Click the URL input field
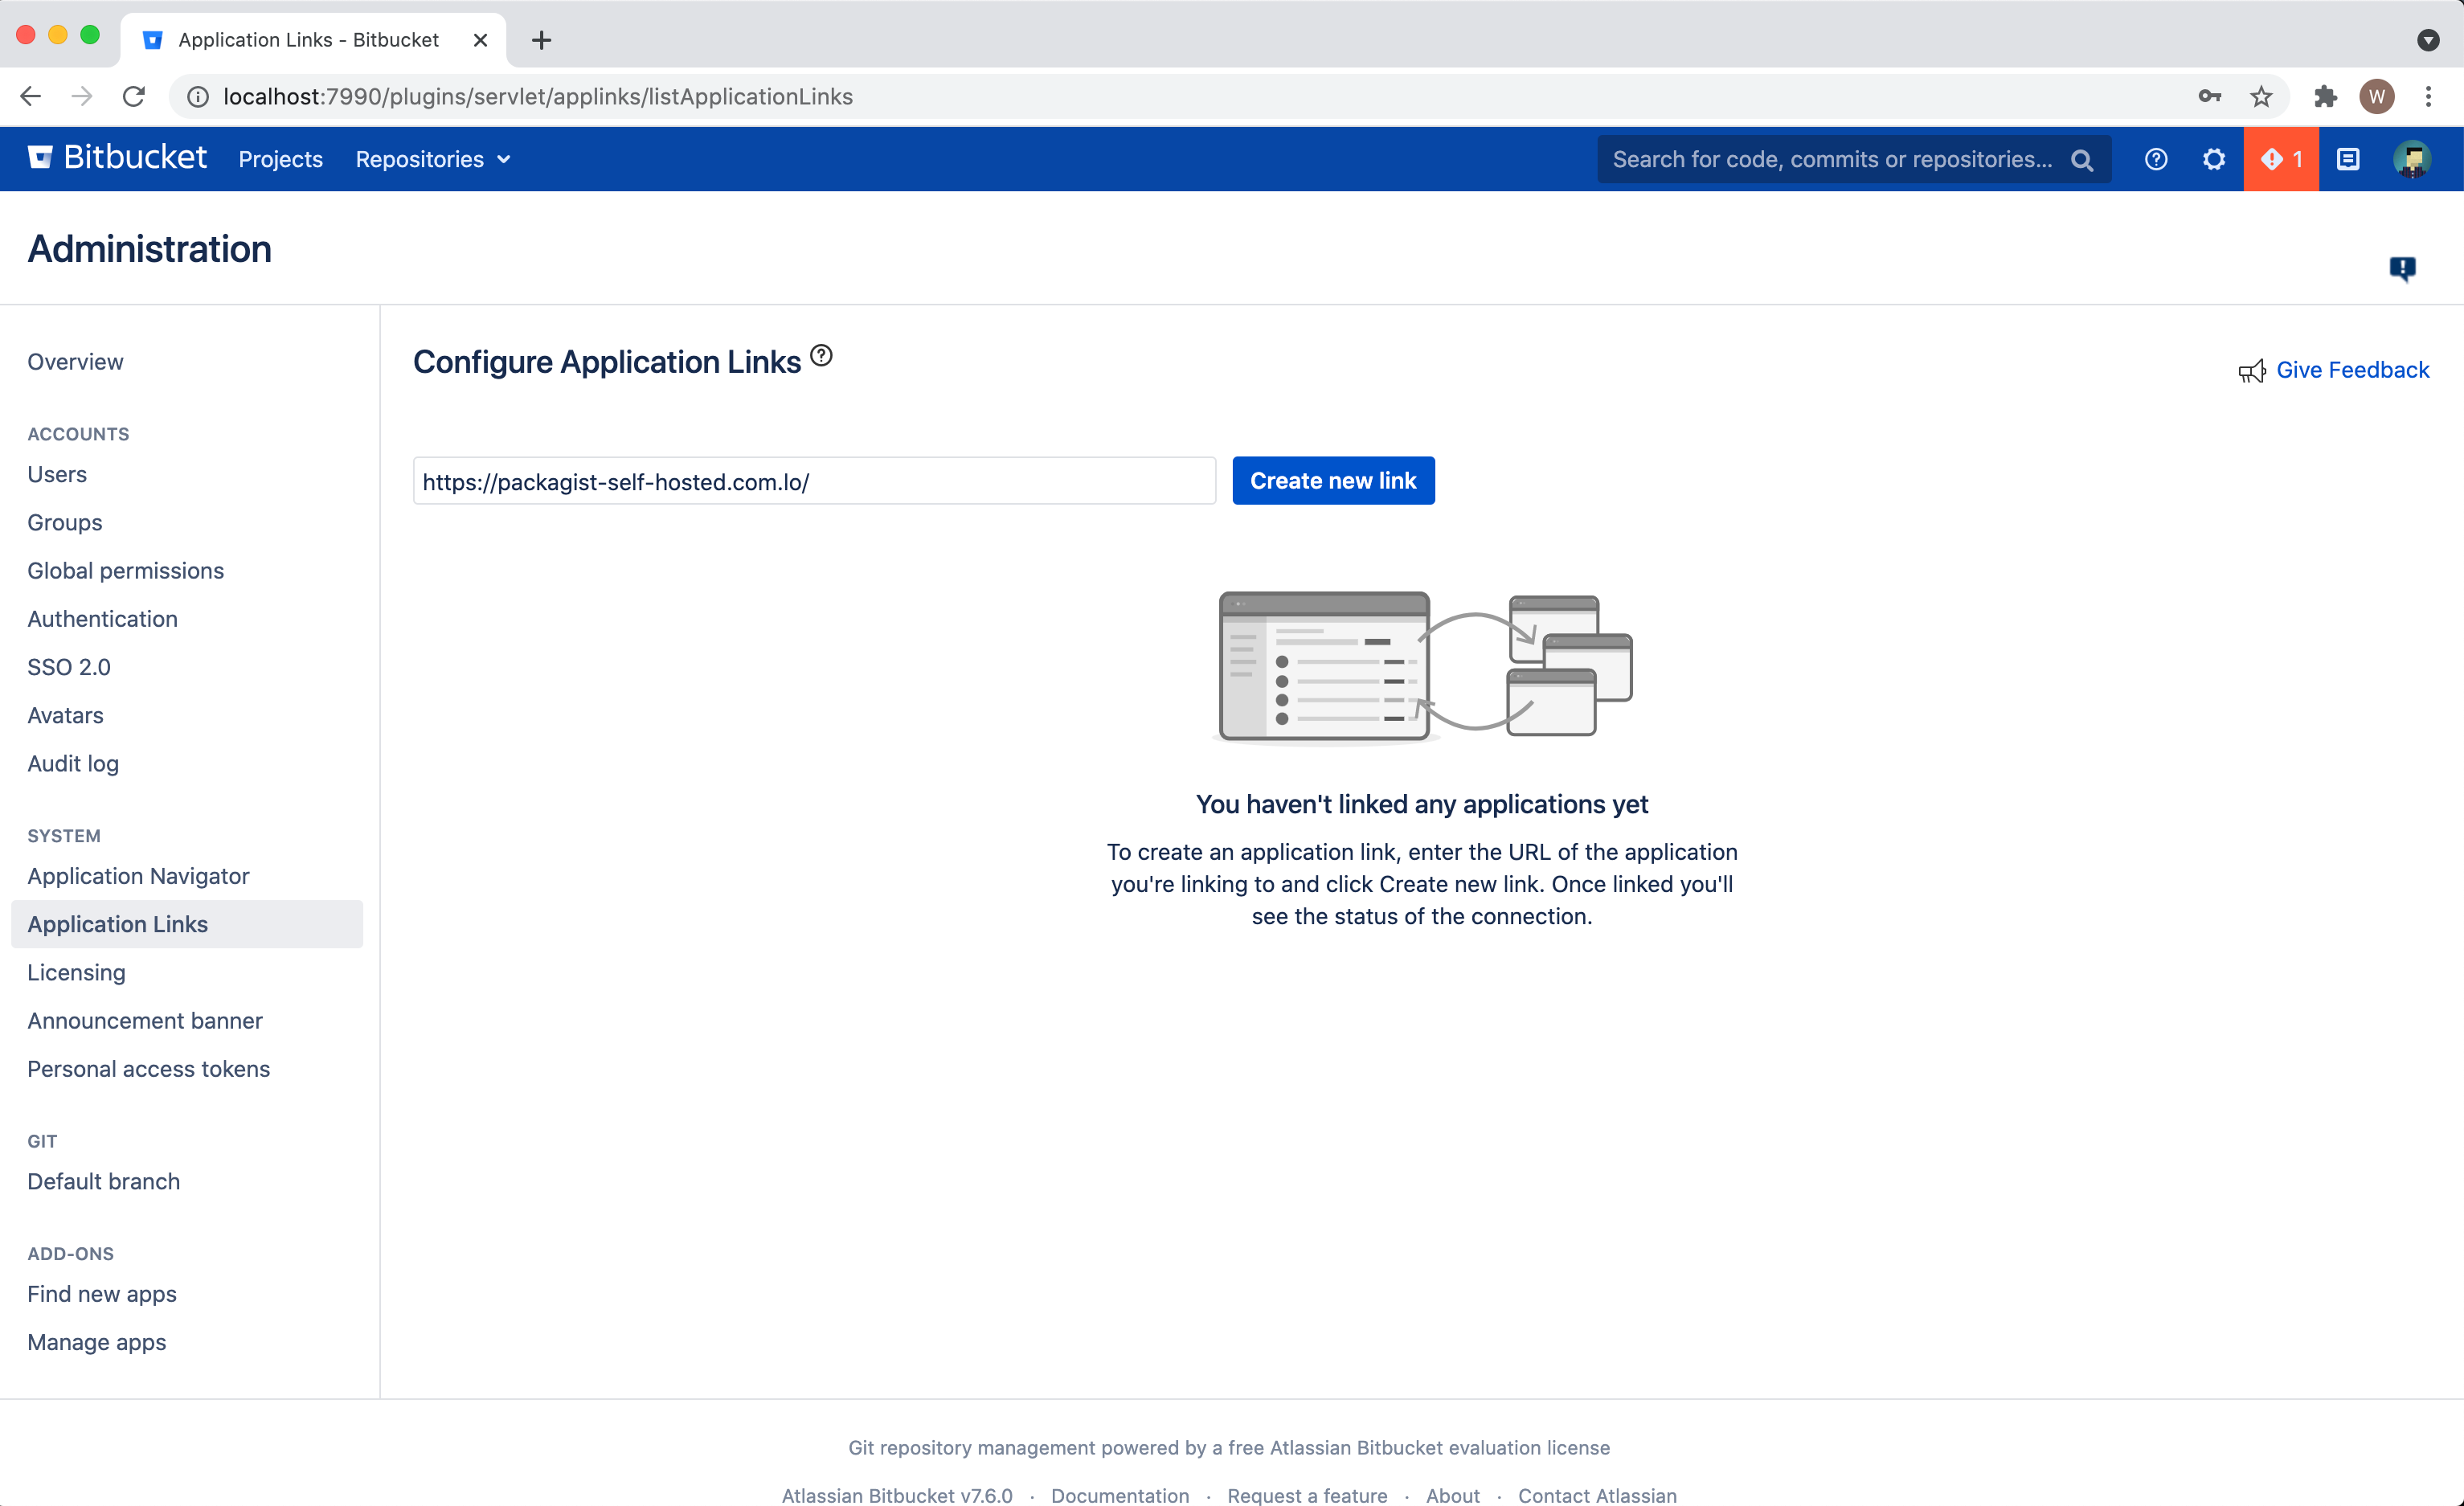Image resolution: width=2464 pixels, height=1506 pixels. click(815, 481)
